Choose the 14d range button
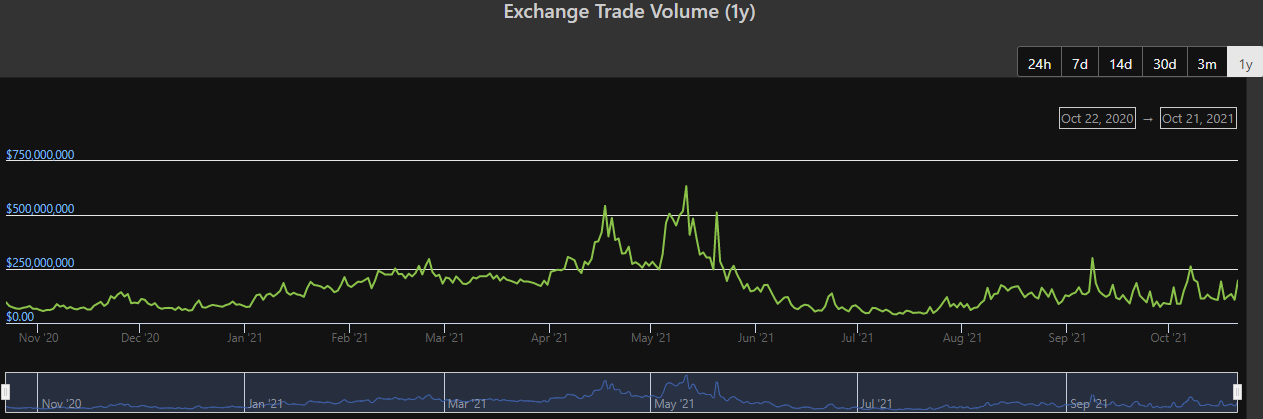Viewport: 1263px width, 419px height. 1120,63
